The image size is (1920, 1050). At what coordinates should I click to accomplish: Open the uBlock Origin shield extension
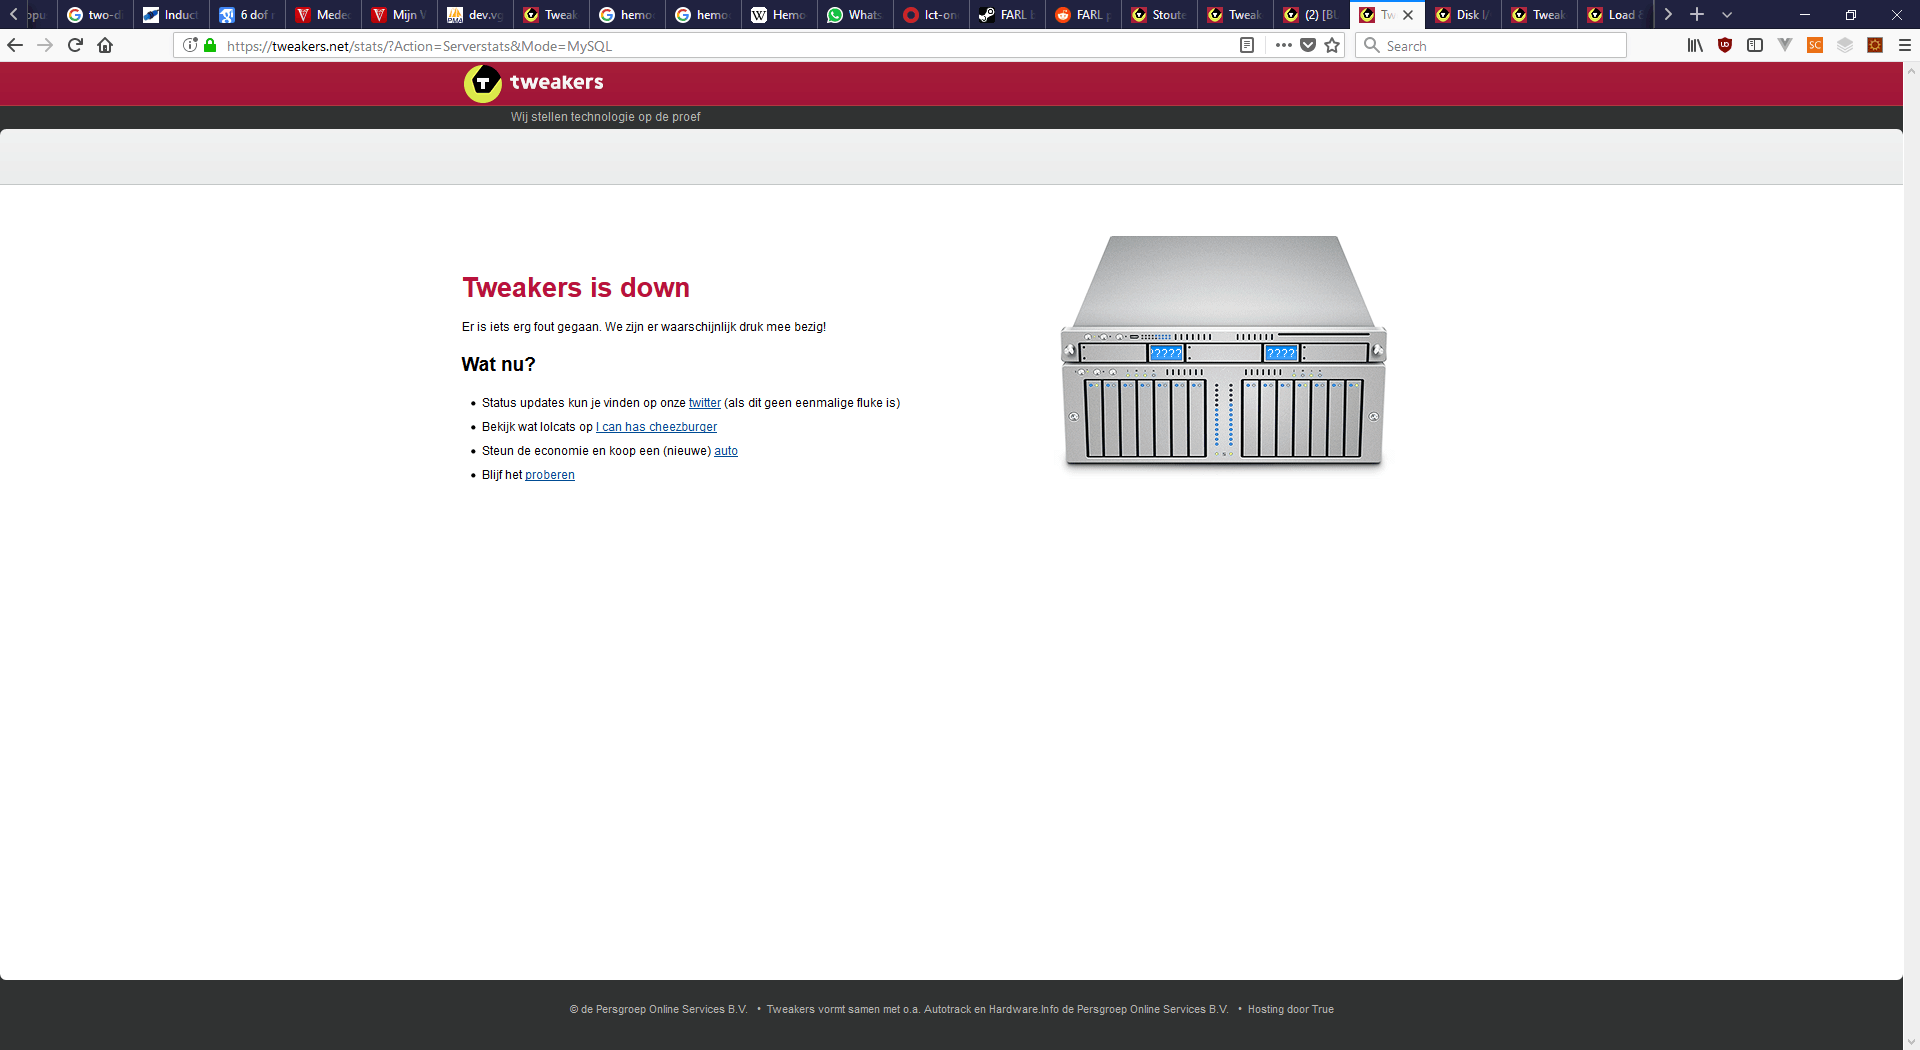(x=1725, y=45)
